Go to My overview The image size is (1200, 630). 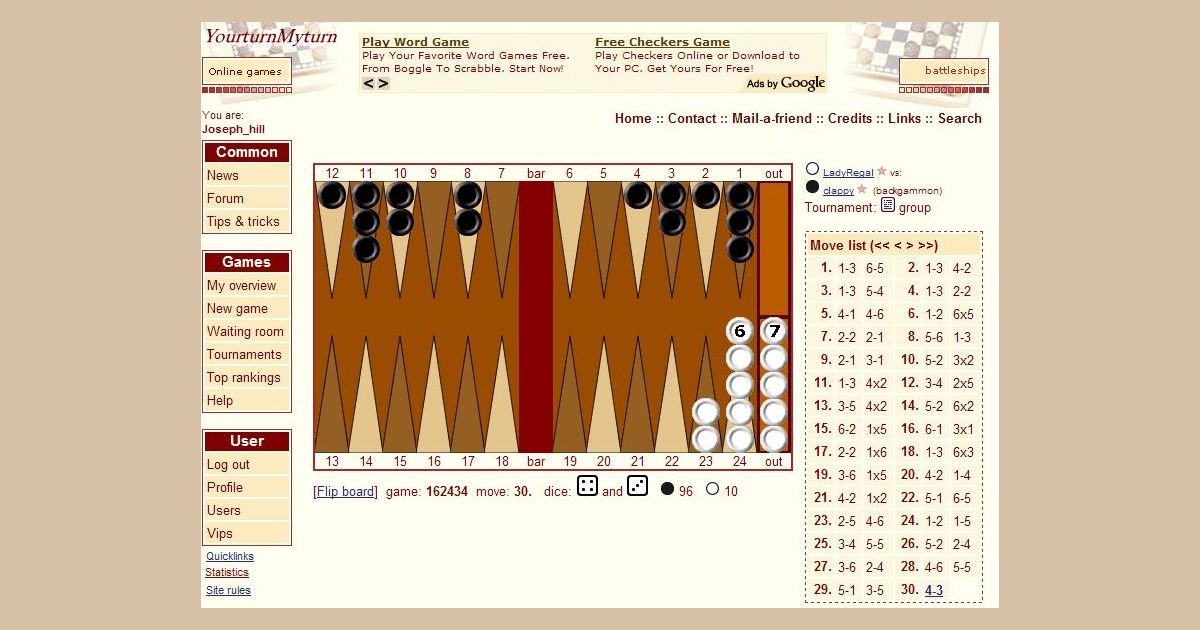tap(247, 285)
